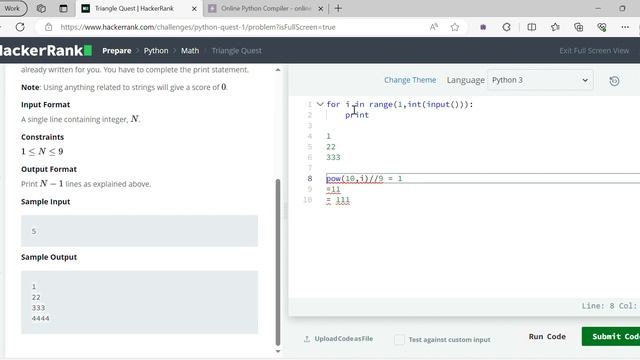Open the Language Python 3 dropdown

[540, 80]
